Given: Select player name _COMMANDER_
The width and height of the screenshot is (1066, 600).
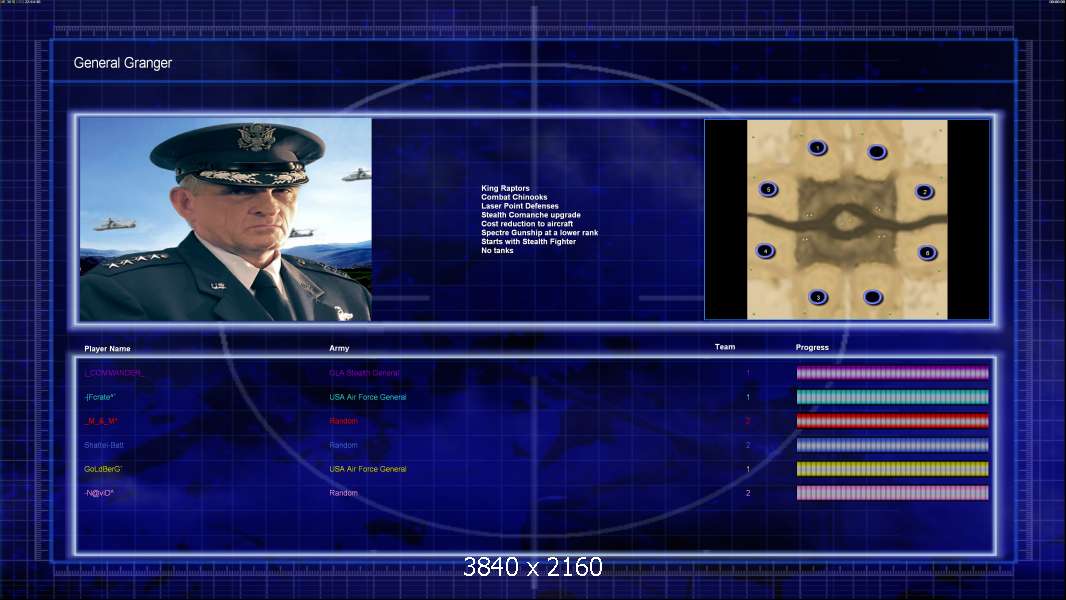Looking at the screenshot, I should tap(114, 373).
